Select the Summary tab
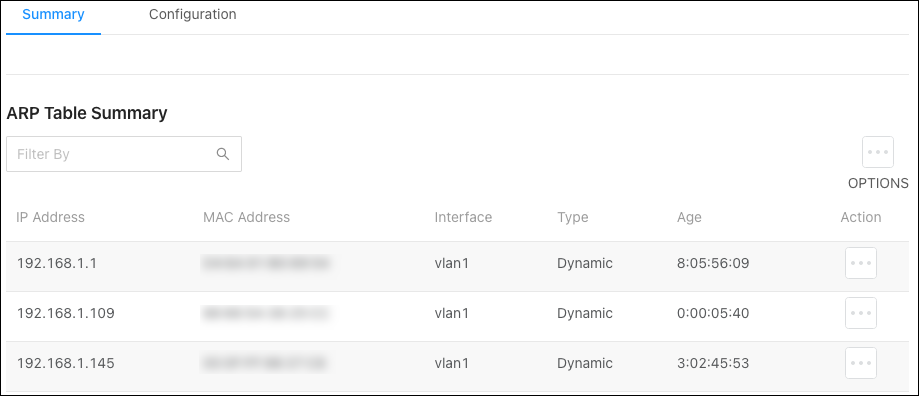Screen dimensions: 919x396 (53, 14)
